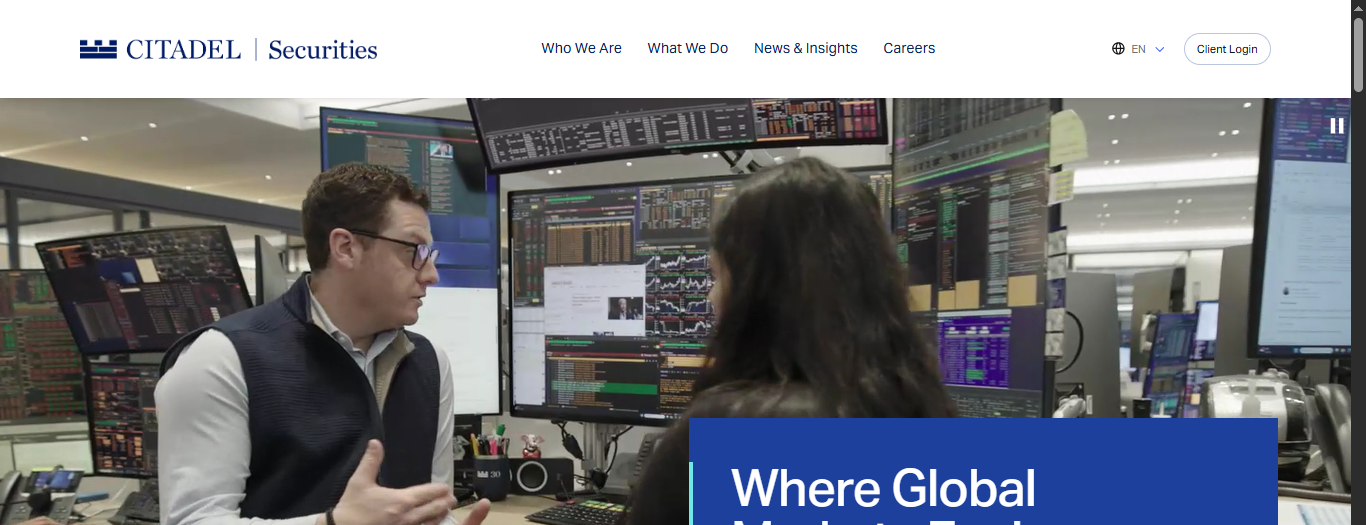Pause the hero background video
The height and width of the screenshot is (525, 1366).
pyautogui.click(x=1337, y=125)
